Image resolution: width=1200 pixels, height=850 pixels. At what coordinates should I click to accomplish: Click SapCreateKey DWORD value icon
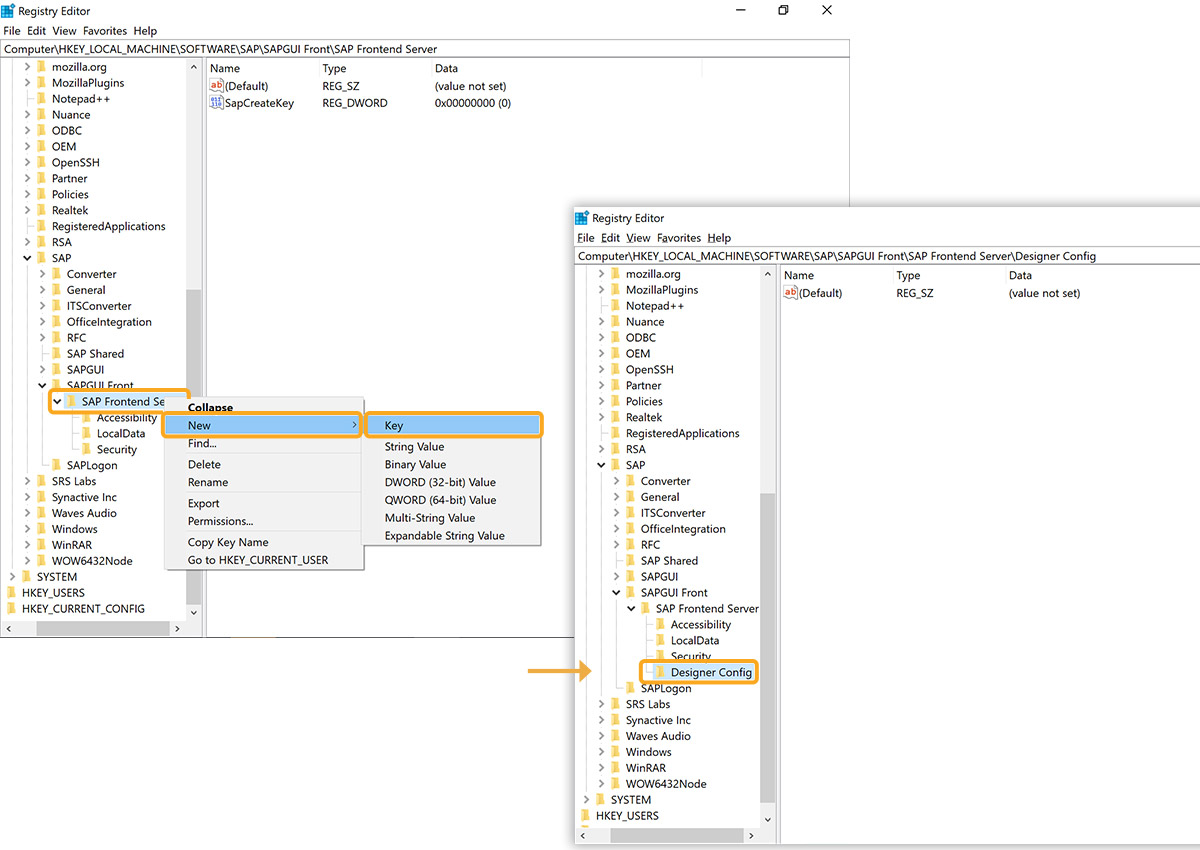pos(217,103)
